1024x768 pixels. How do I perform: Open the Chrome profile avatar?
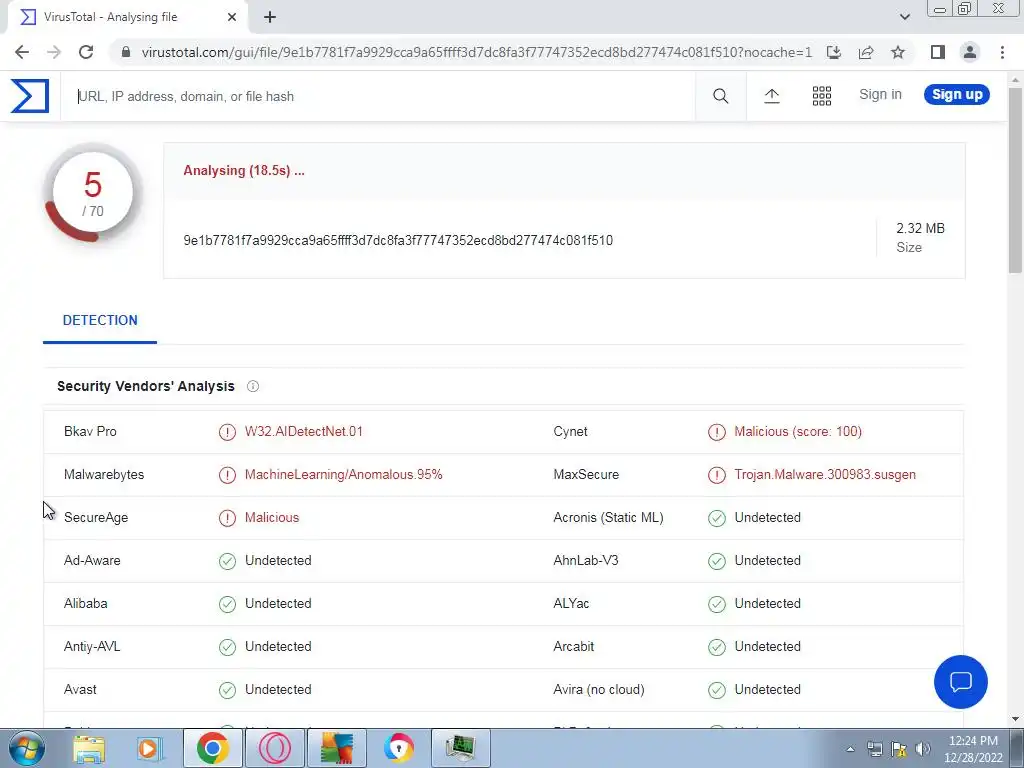(x=970, y=52)
